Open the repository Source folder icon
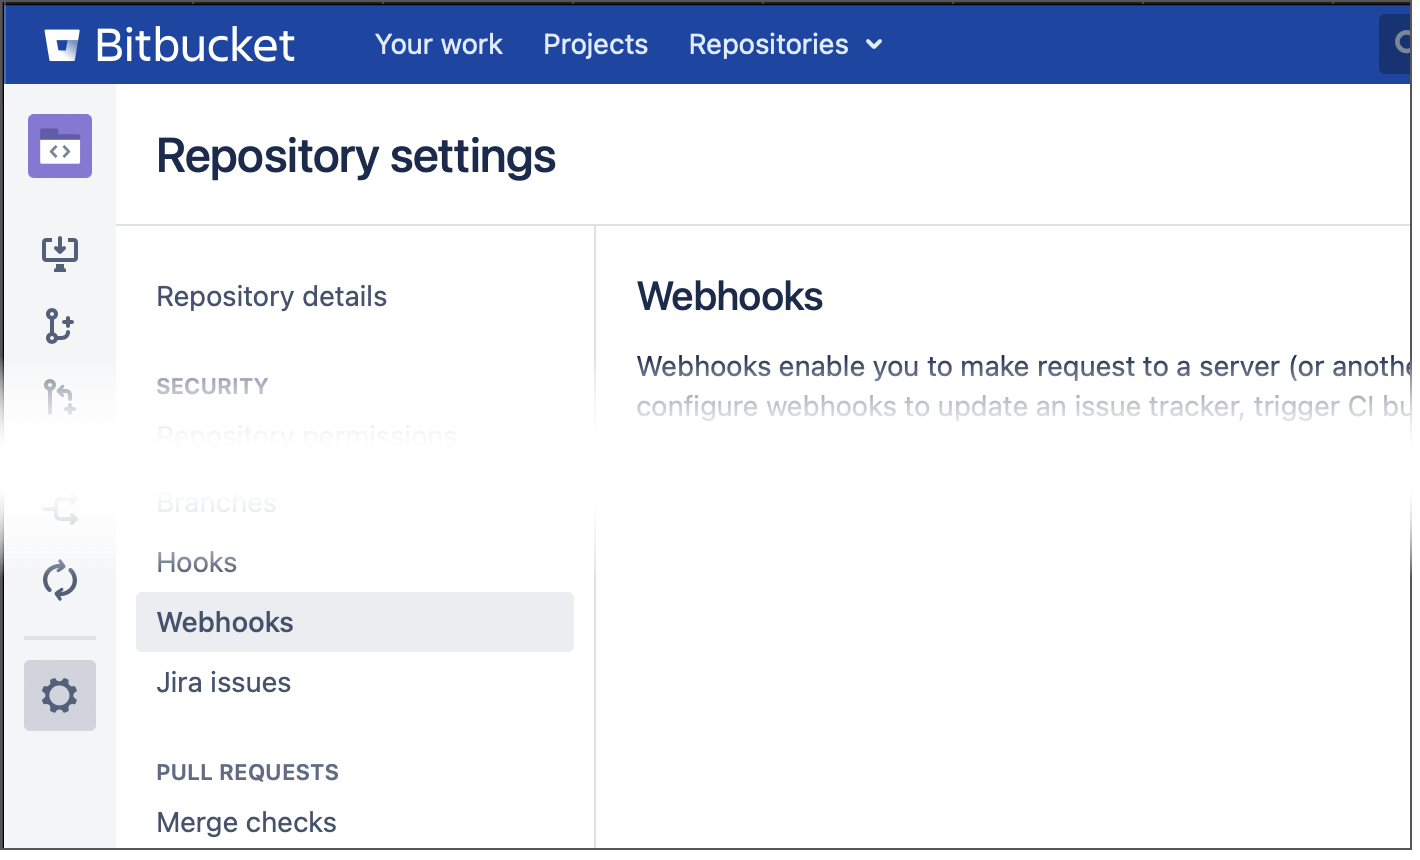This screenshot has height=860, width=1420. click(x=59, y=146)
